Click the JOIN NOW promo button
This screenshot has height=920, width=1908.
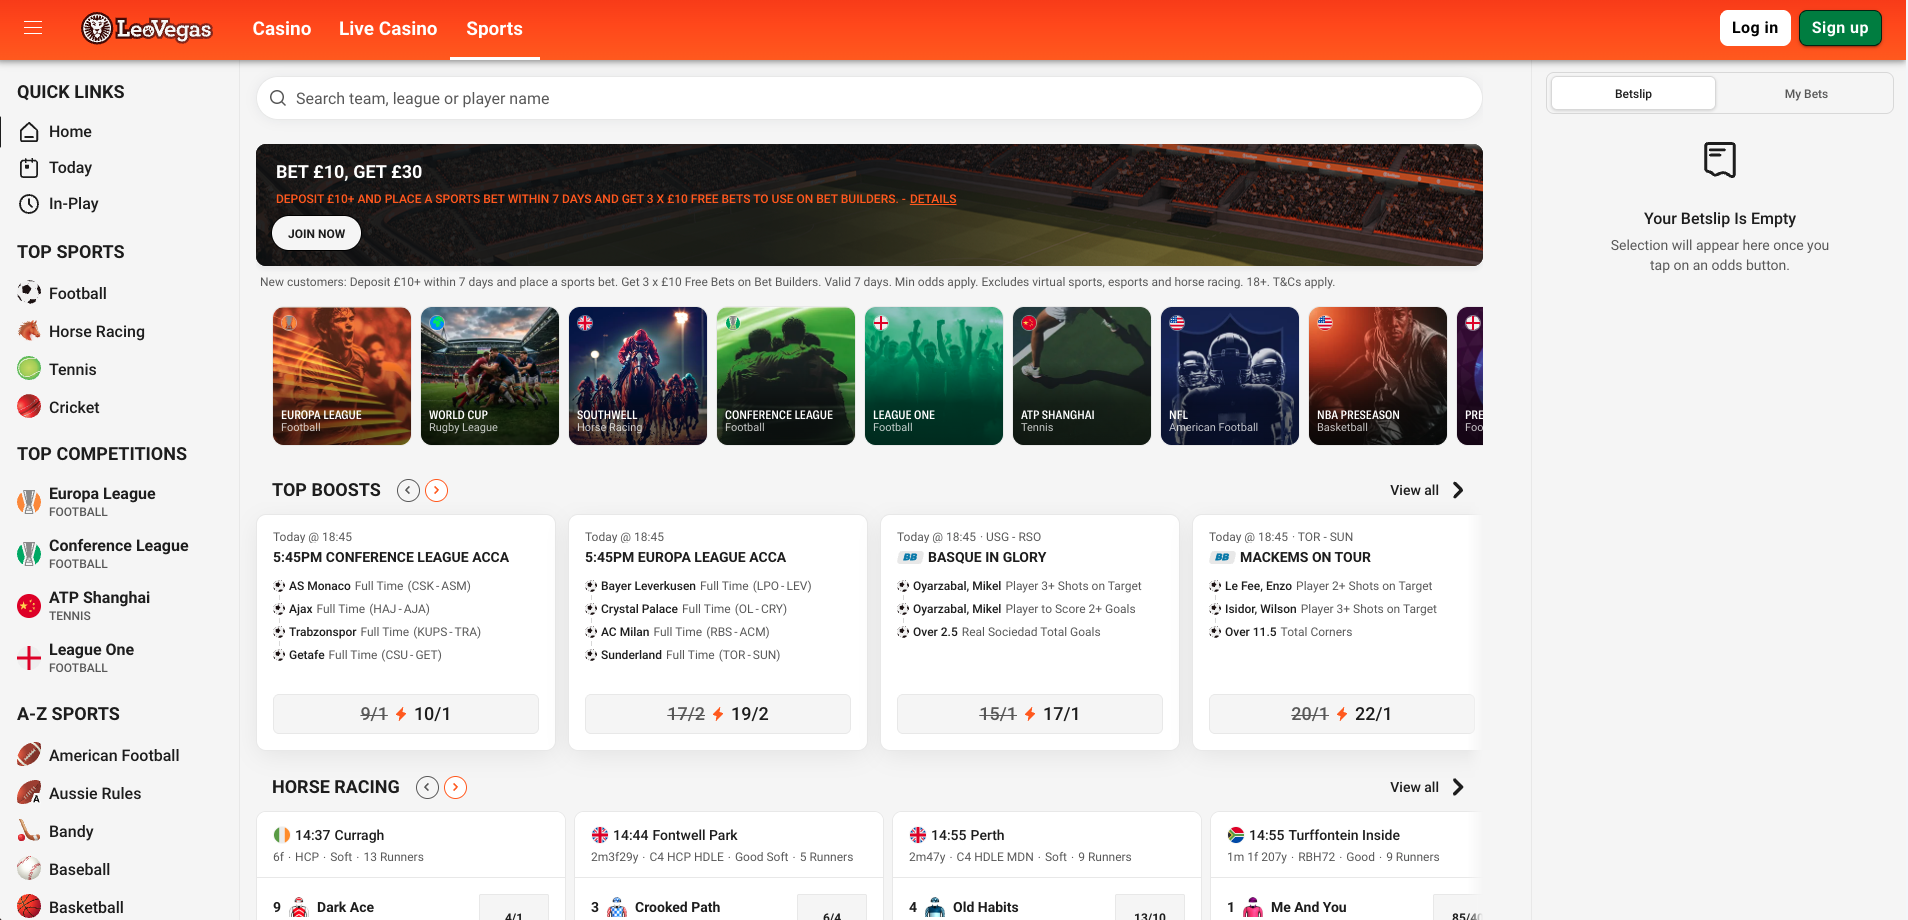pyautogui.click(x=316, y=234)
